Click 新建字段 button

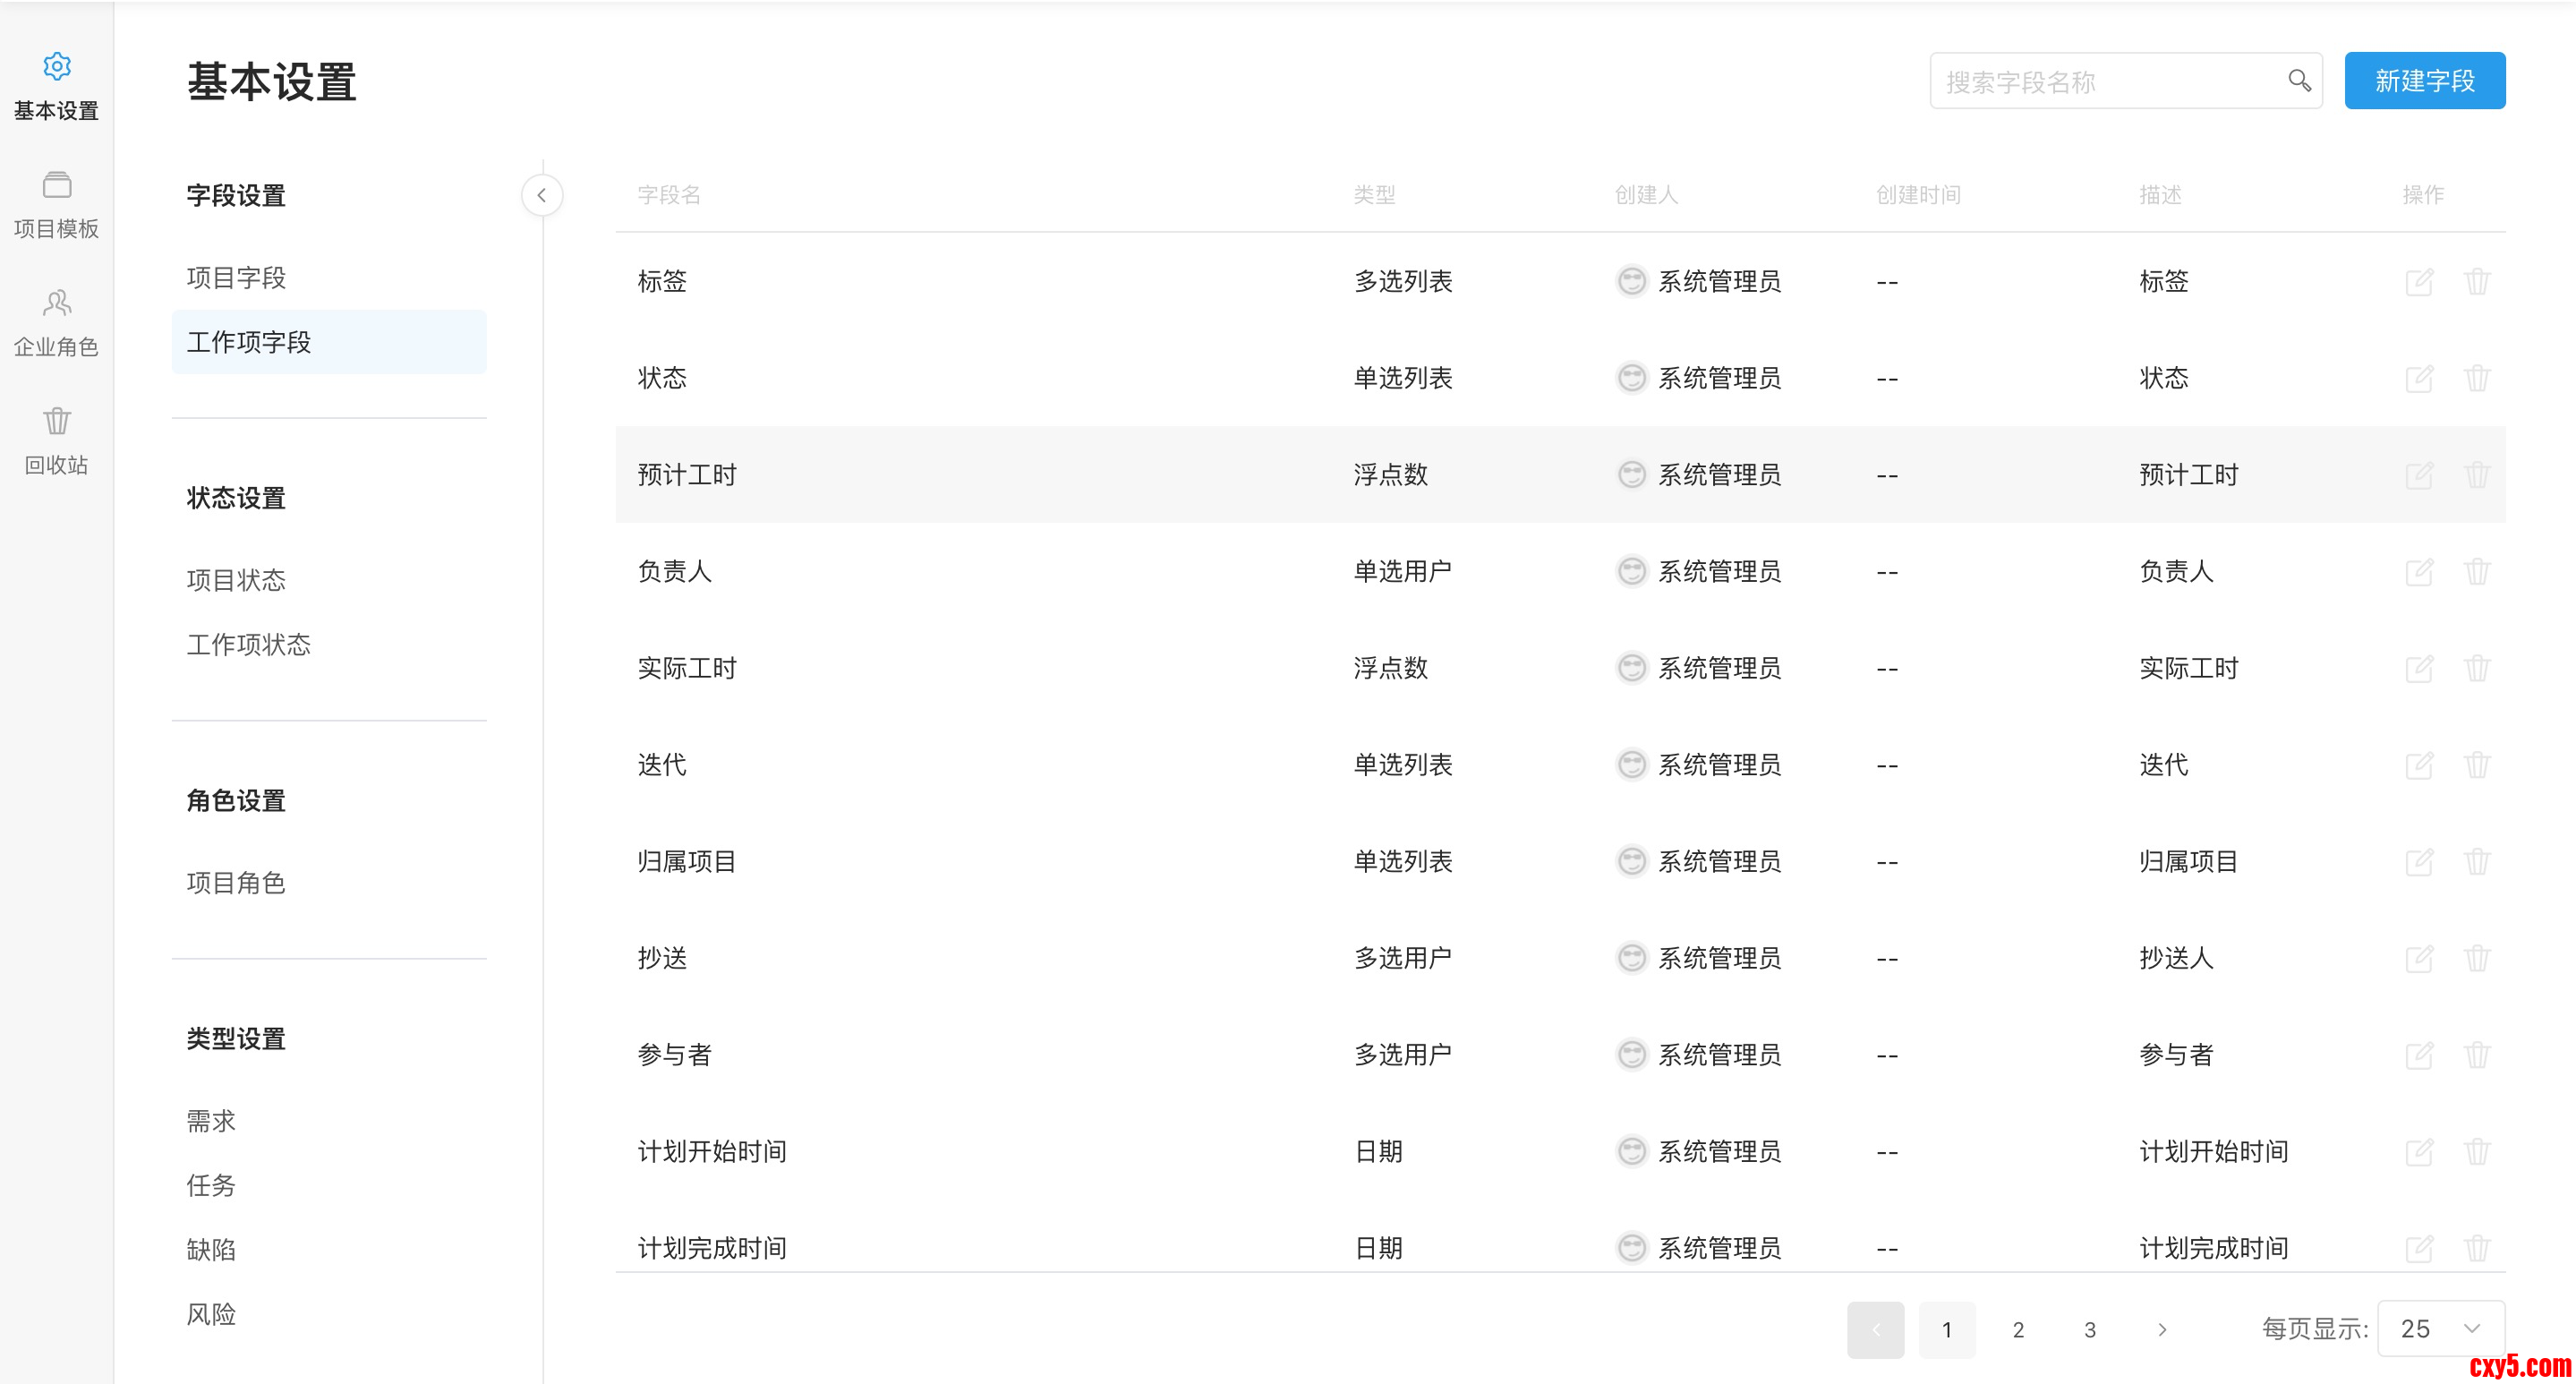2424,81
